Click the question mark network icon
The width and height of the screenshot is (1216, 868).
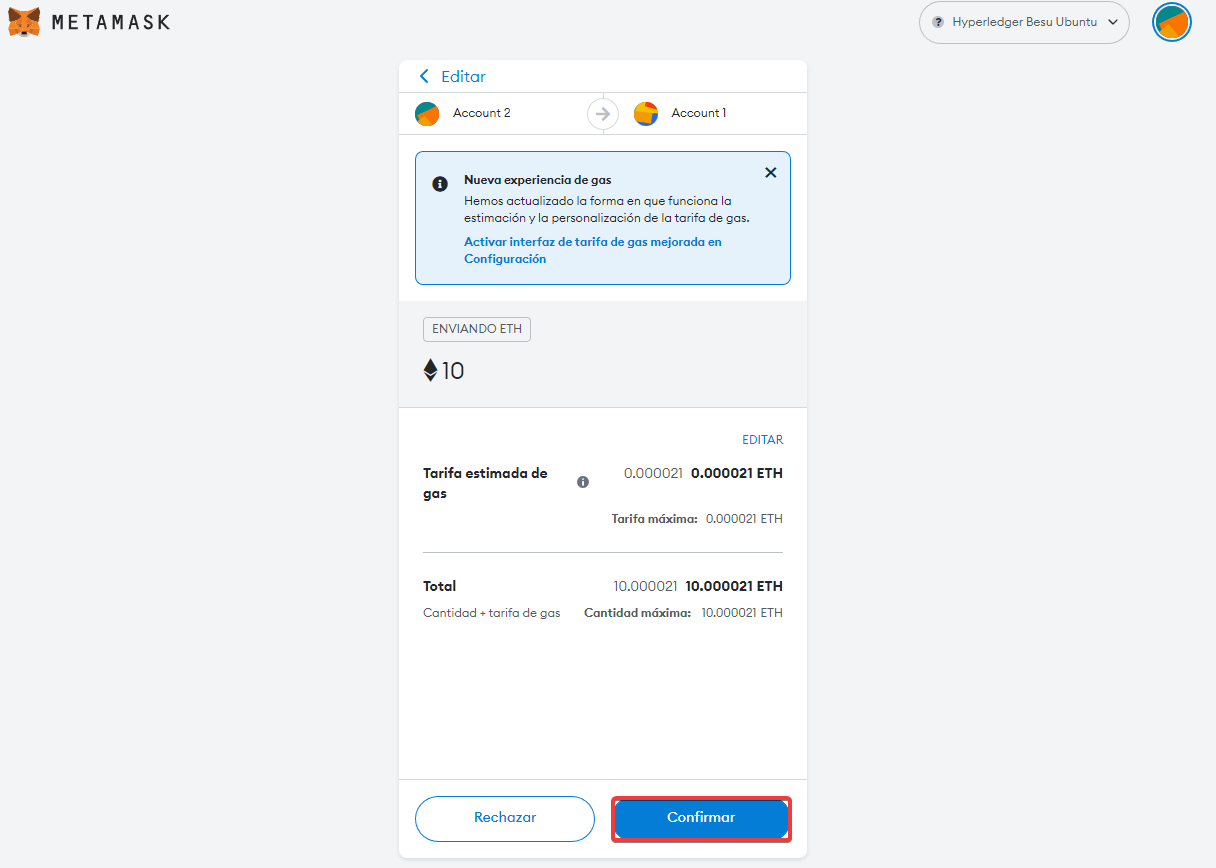click(938, 22)
